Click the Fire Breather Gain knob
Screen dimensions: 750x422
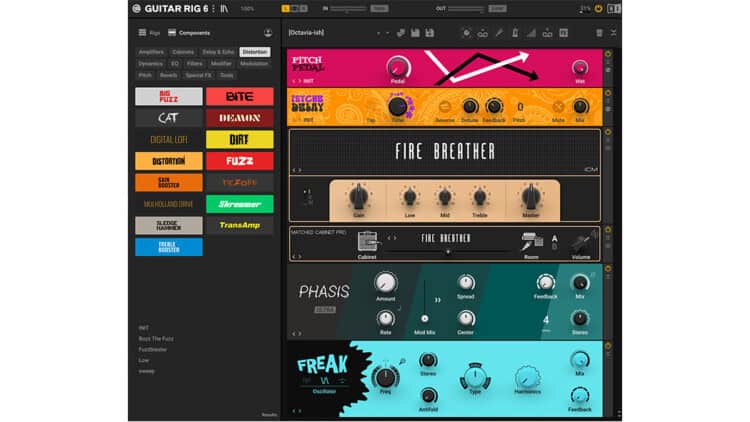tap(358, 196)
